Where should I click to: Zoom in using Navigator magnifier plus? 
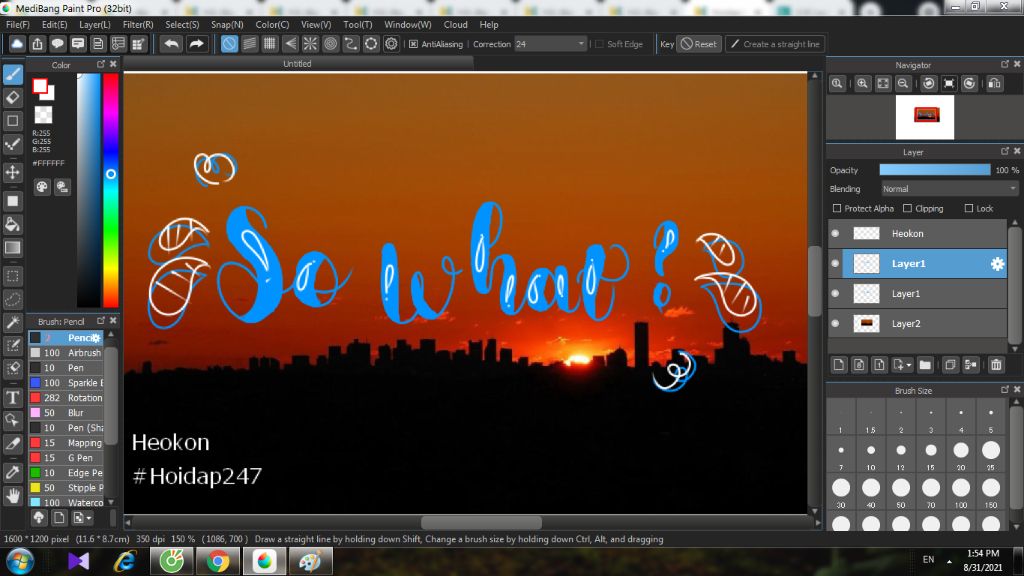tap(863, 84)
